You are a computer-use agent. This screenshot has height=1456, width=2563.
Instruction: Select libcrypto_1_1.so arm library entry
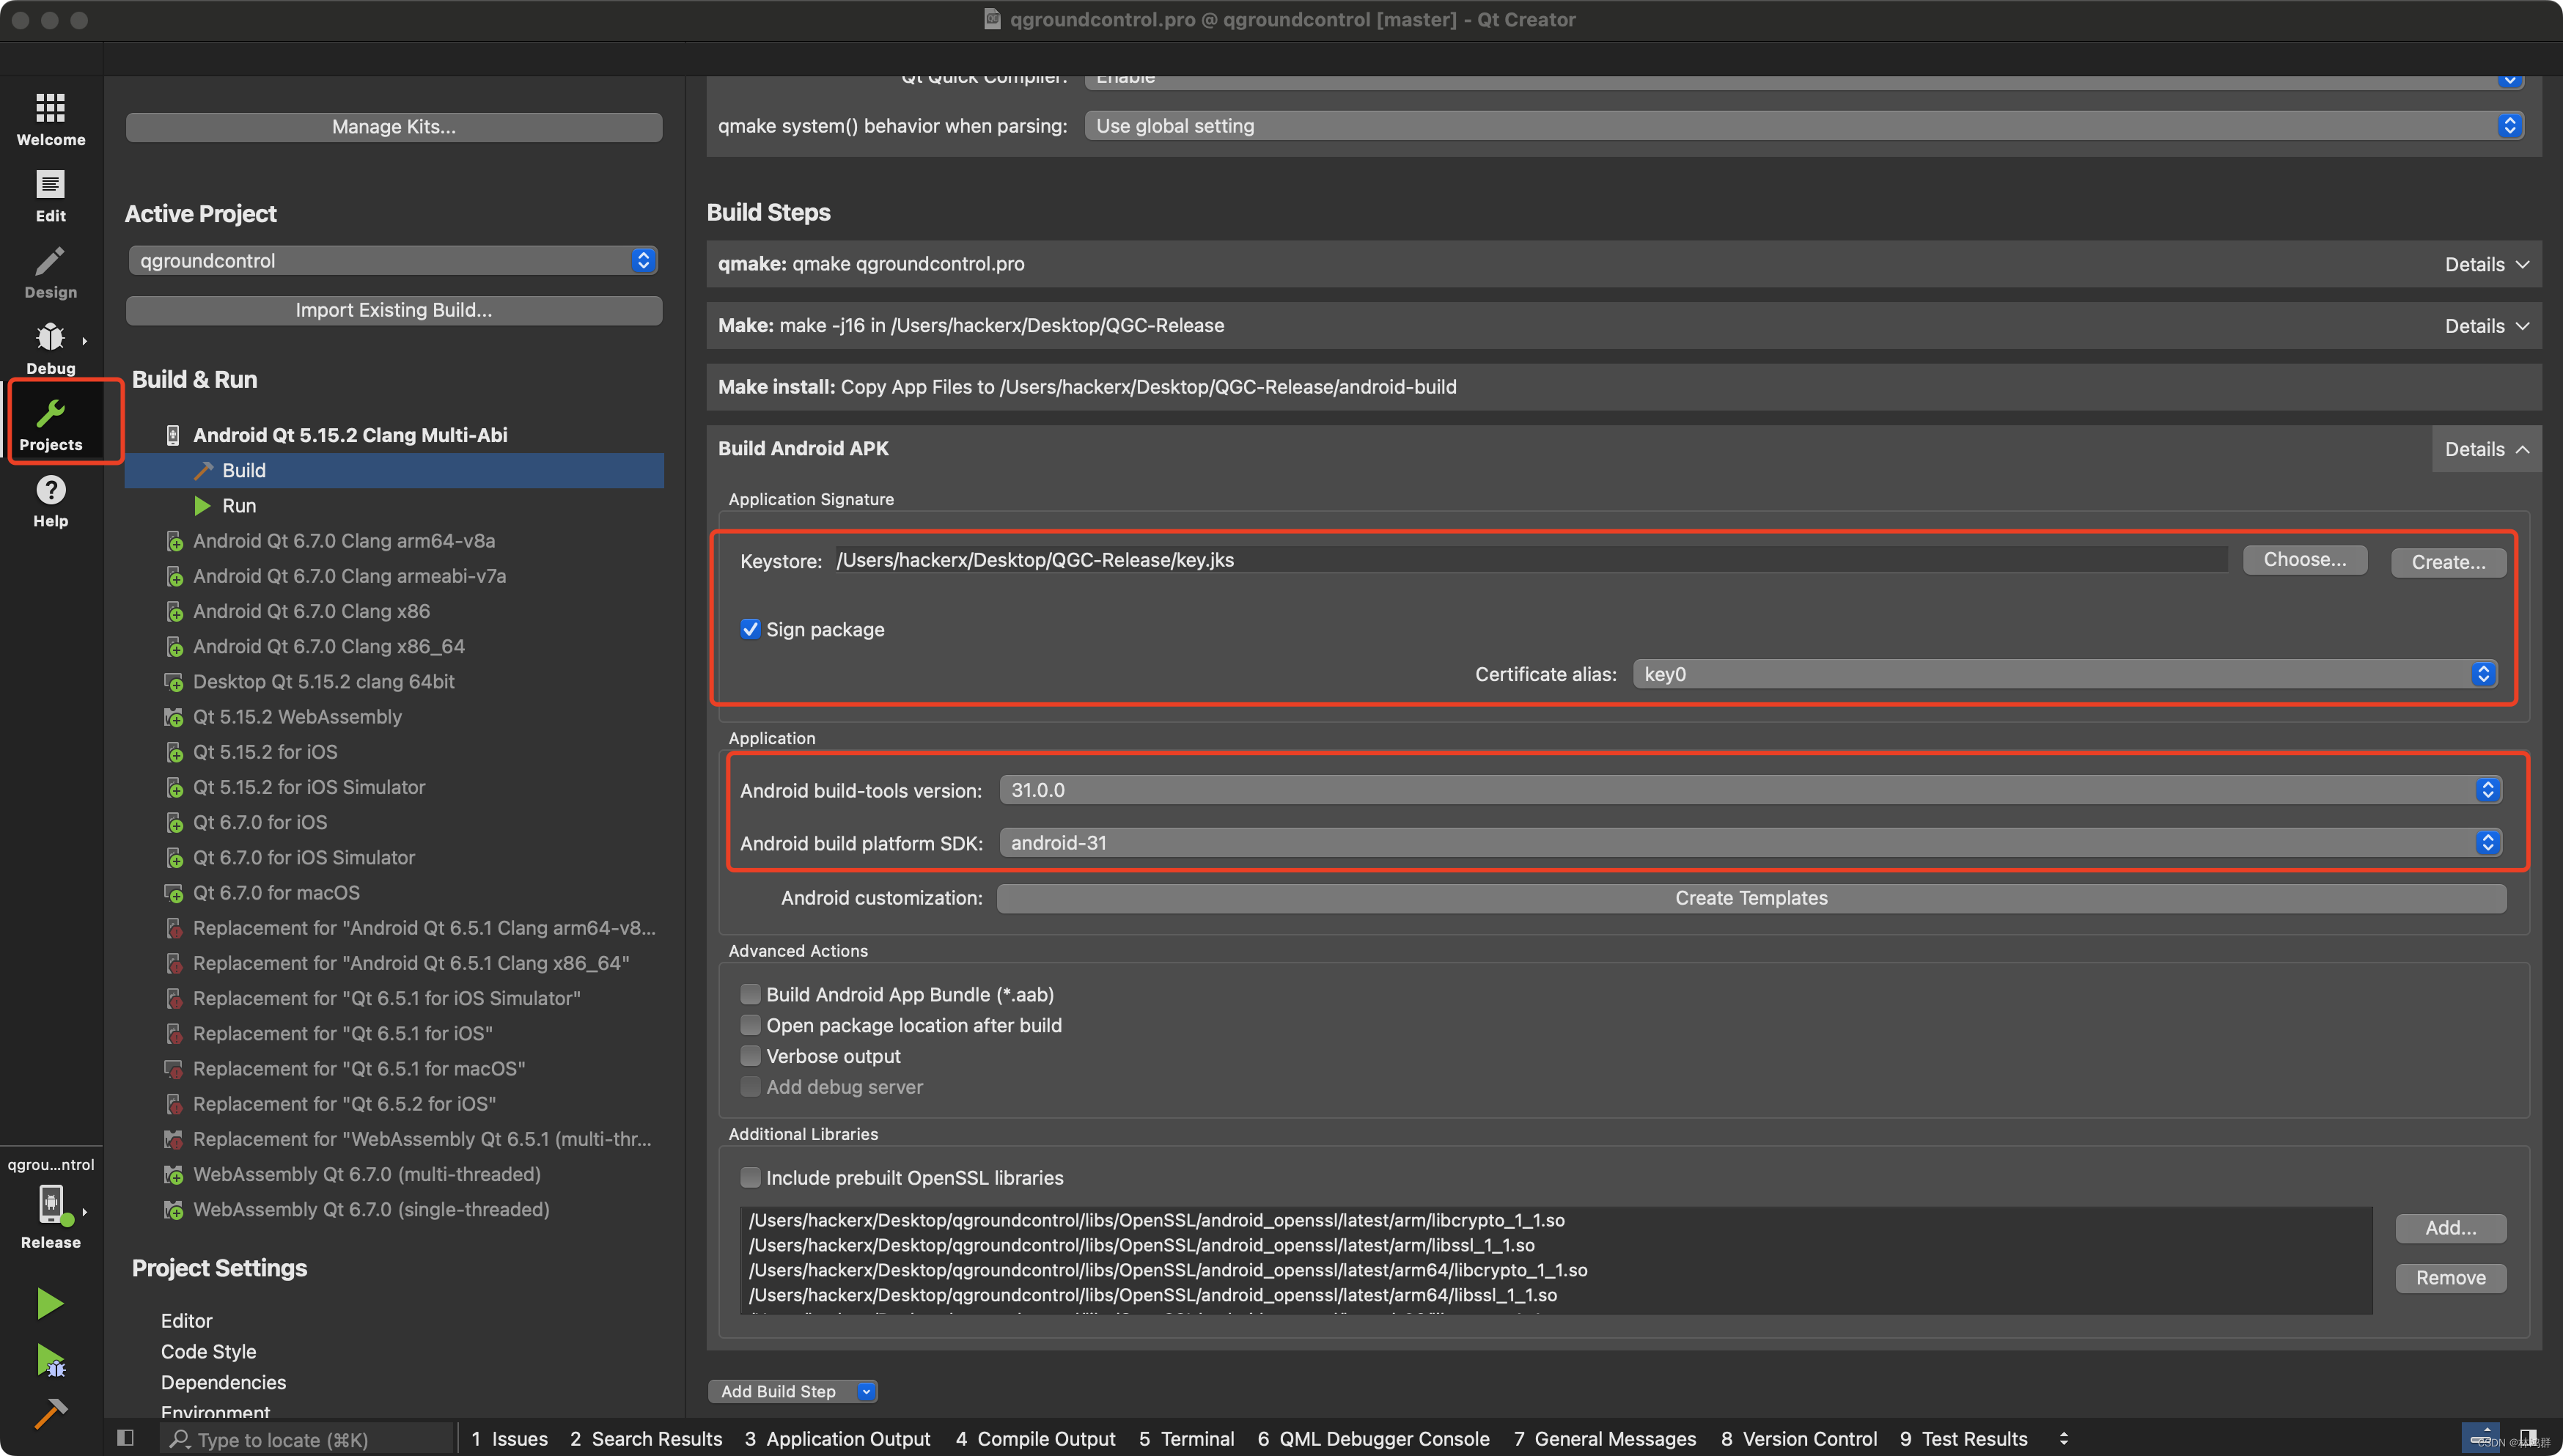pyautogui.click(x=1157, y=1220)
